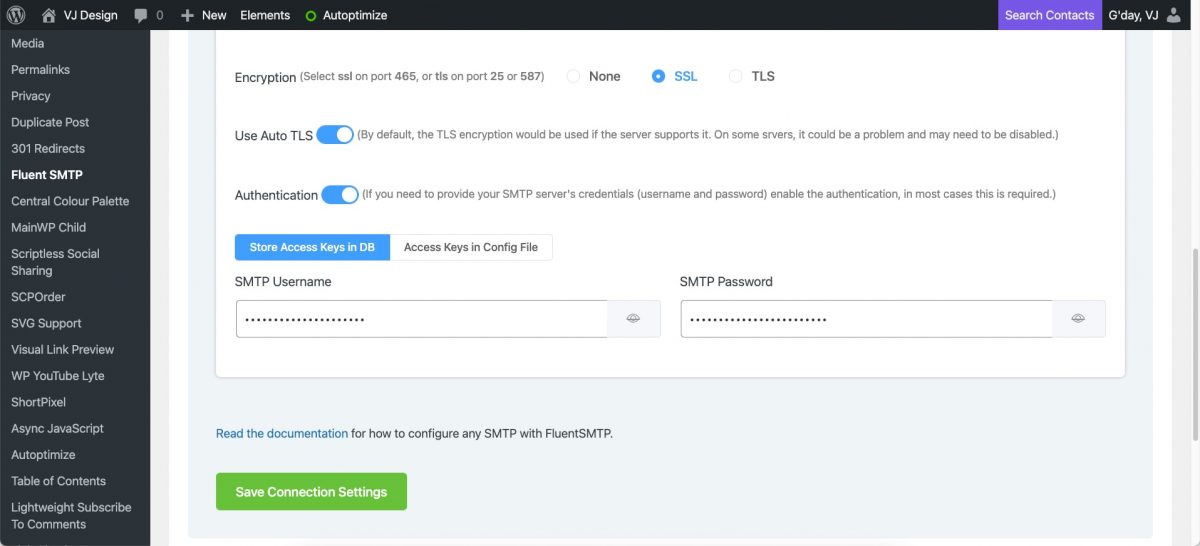Viewport: 1200px width, 546px height.
Task: Click the Autoptimize green status circle
Action: tap(310, 16)
